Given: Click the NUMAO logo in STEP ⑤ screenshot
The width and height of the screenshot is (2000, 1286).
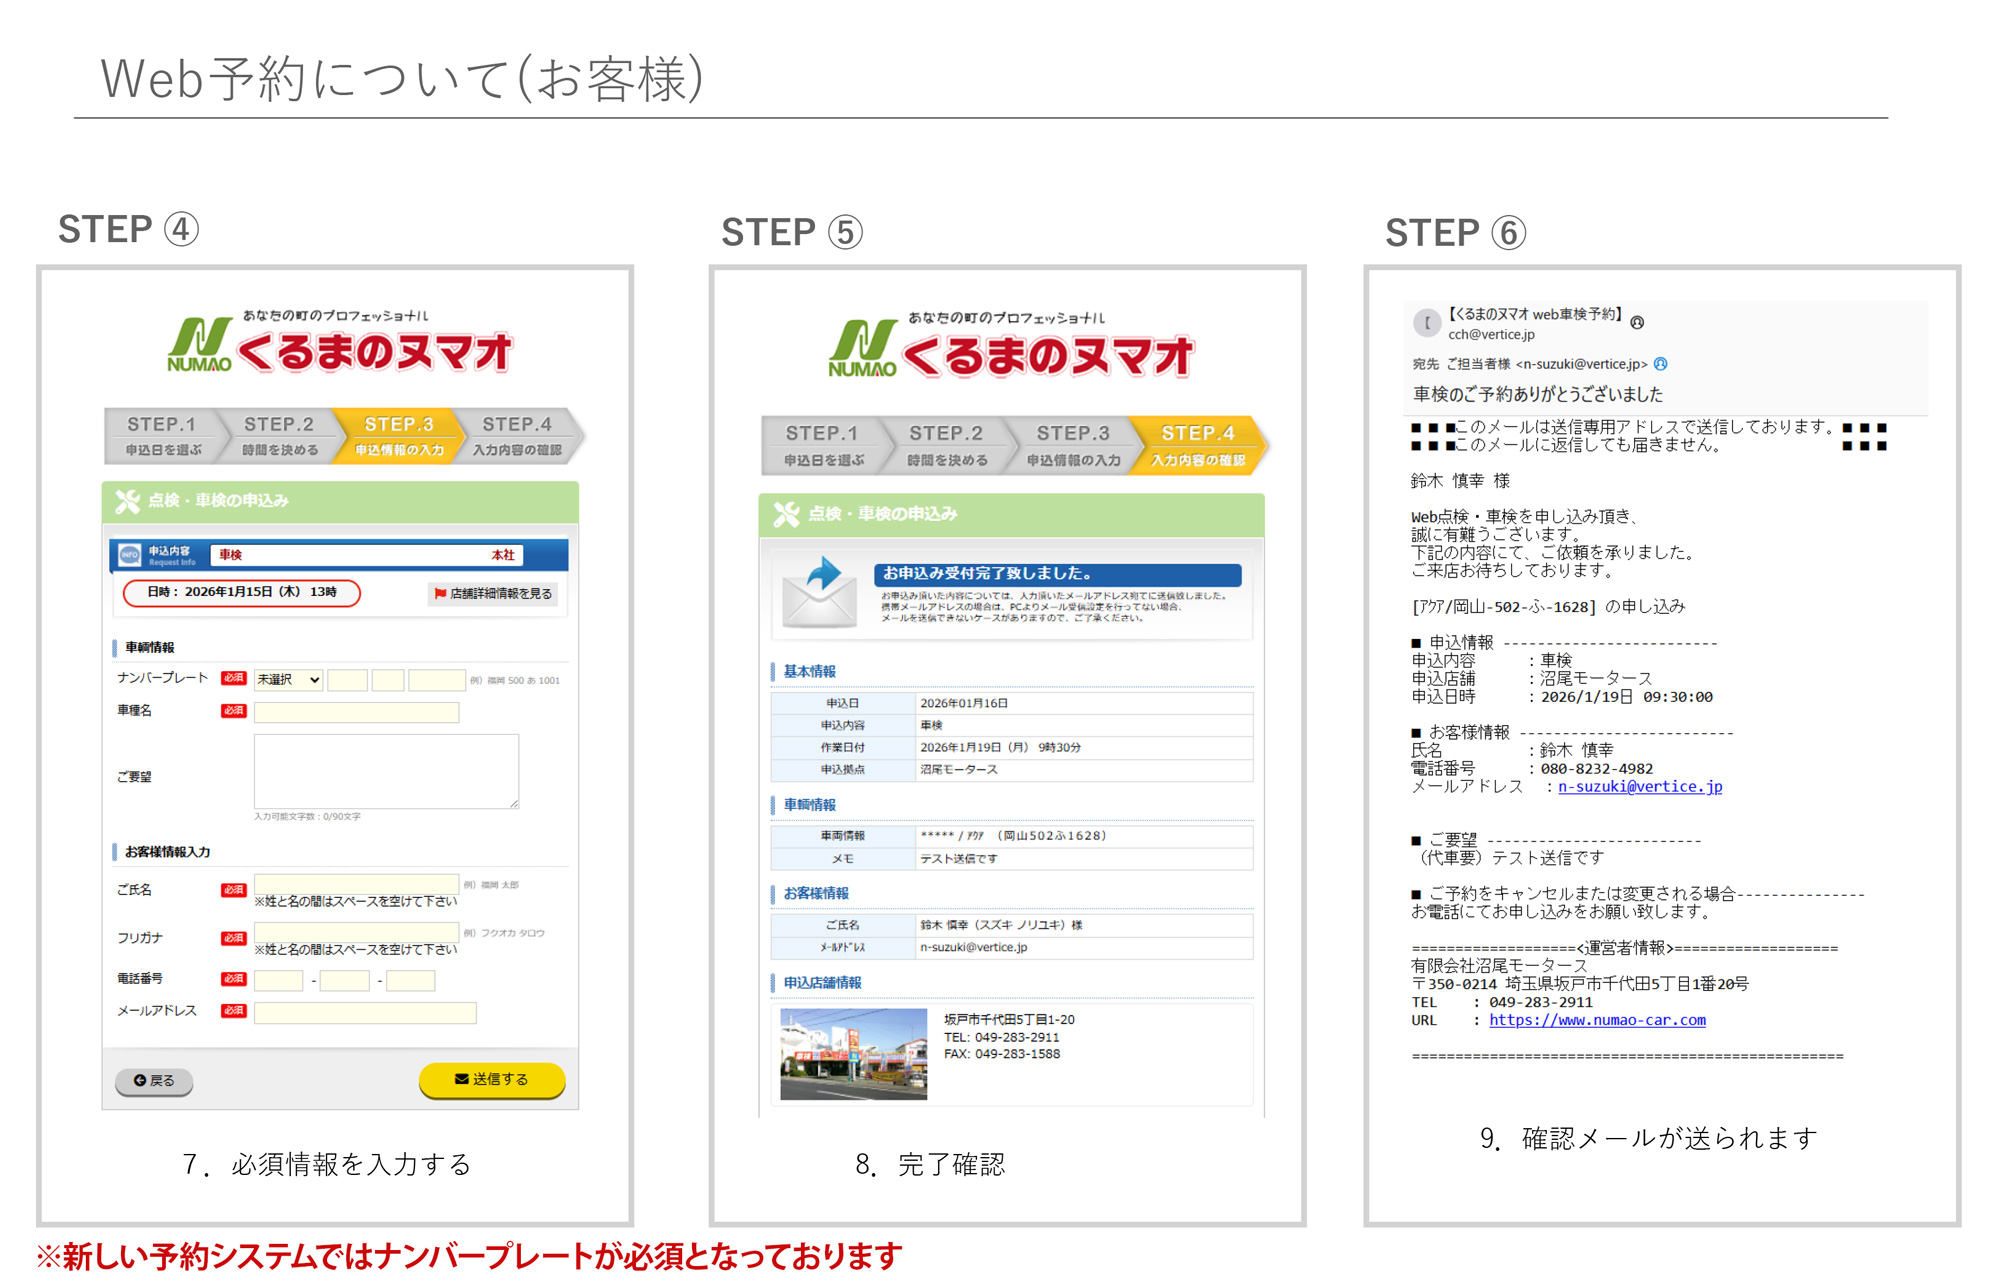Looking at the screenshot, I should click(861, 349).
